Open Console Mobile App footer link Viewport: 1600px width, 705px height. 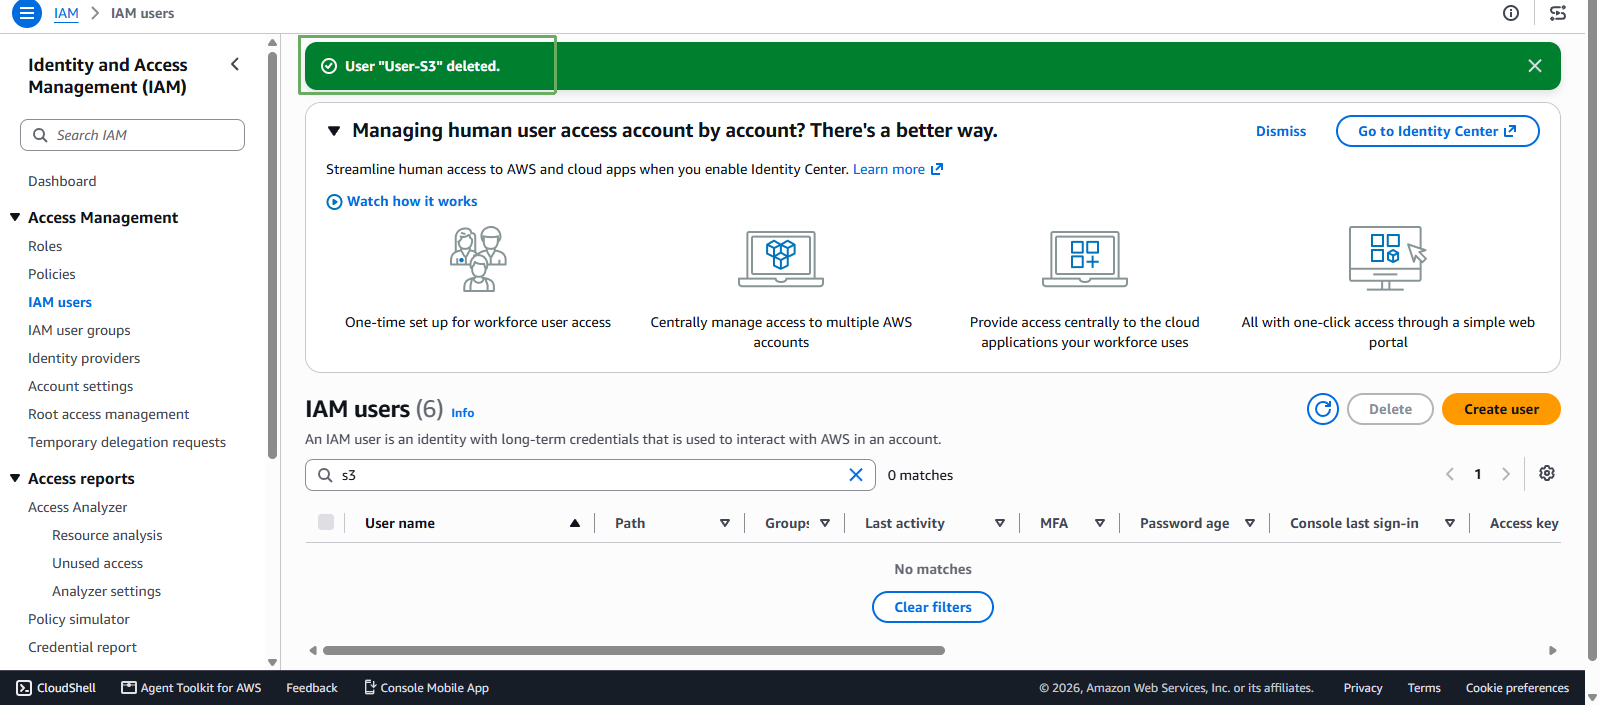[426, 688]
